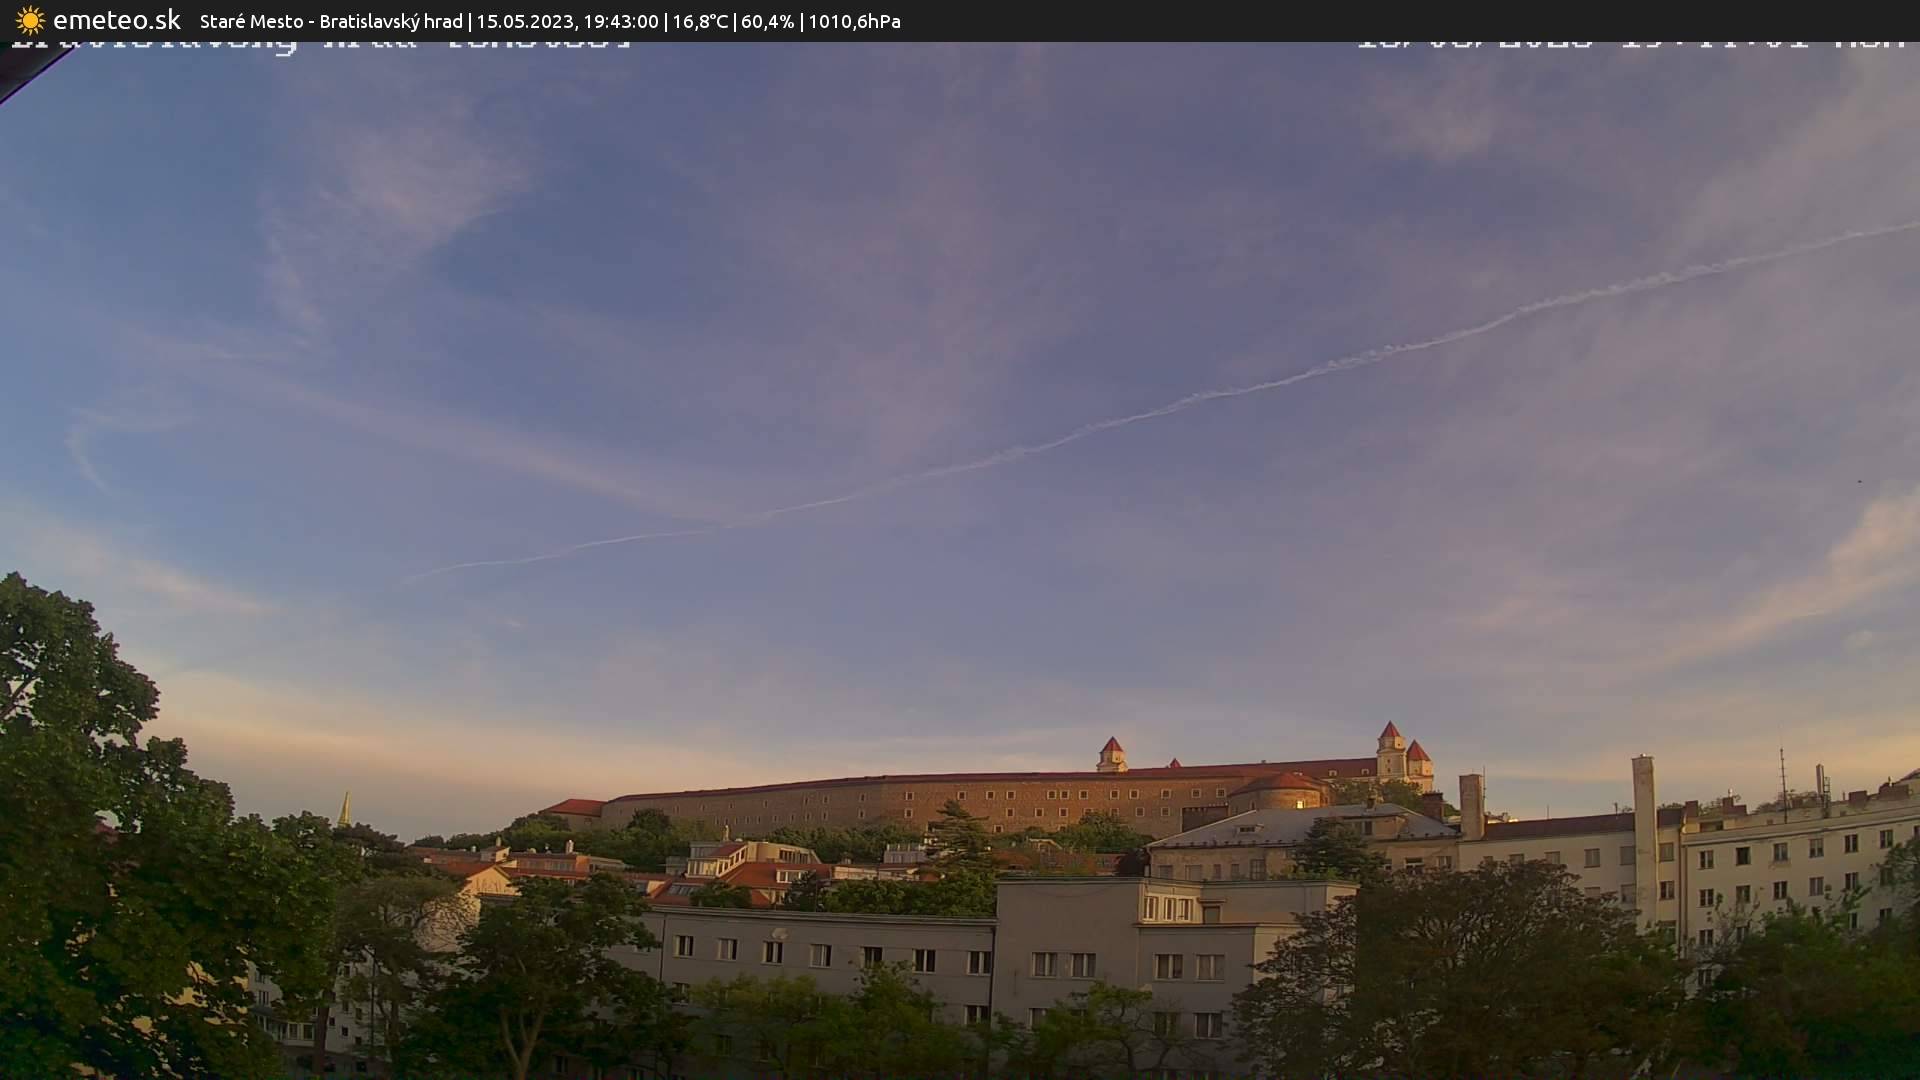Click the faded camera timestamp overlay top right
Image resolution: width=1920 pixels, height=1080 pixels.
click(x=1630, y=42)
